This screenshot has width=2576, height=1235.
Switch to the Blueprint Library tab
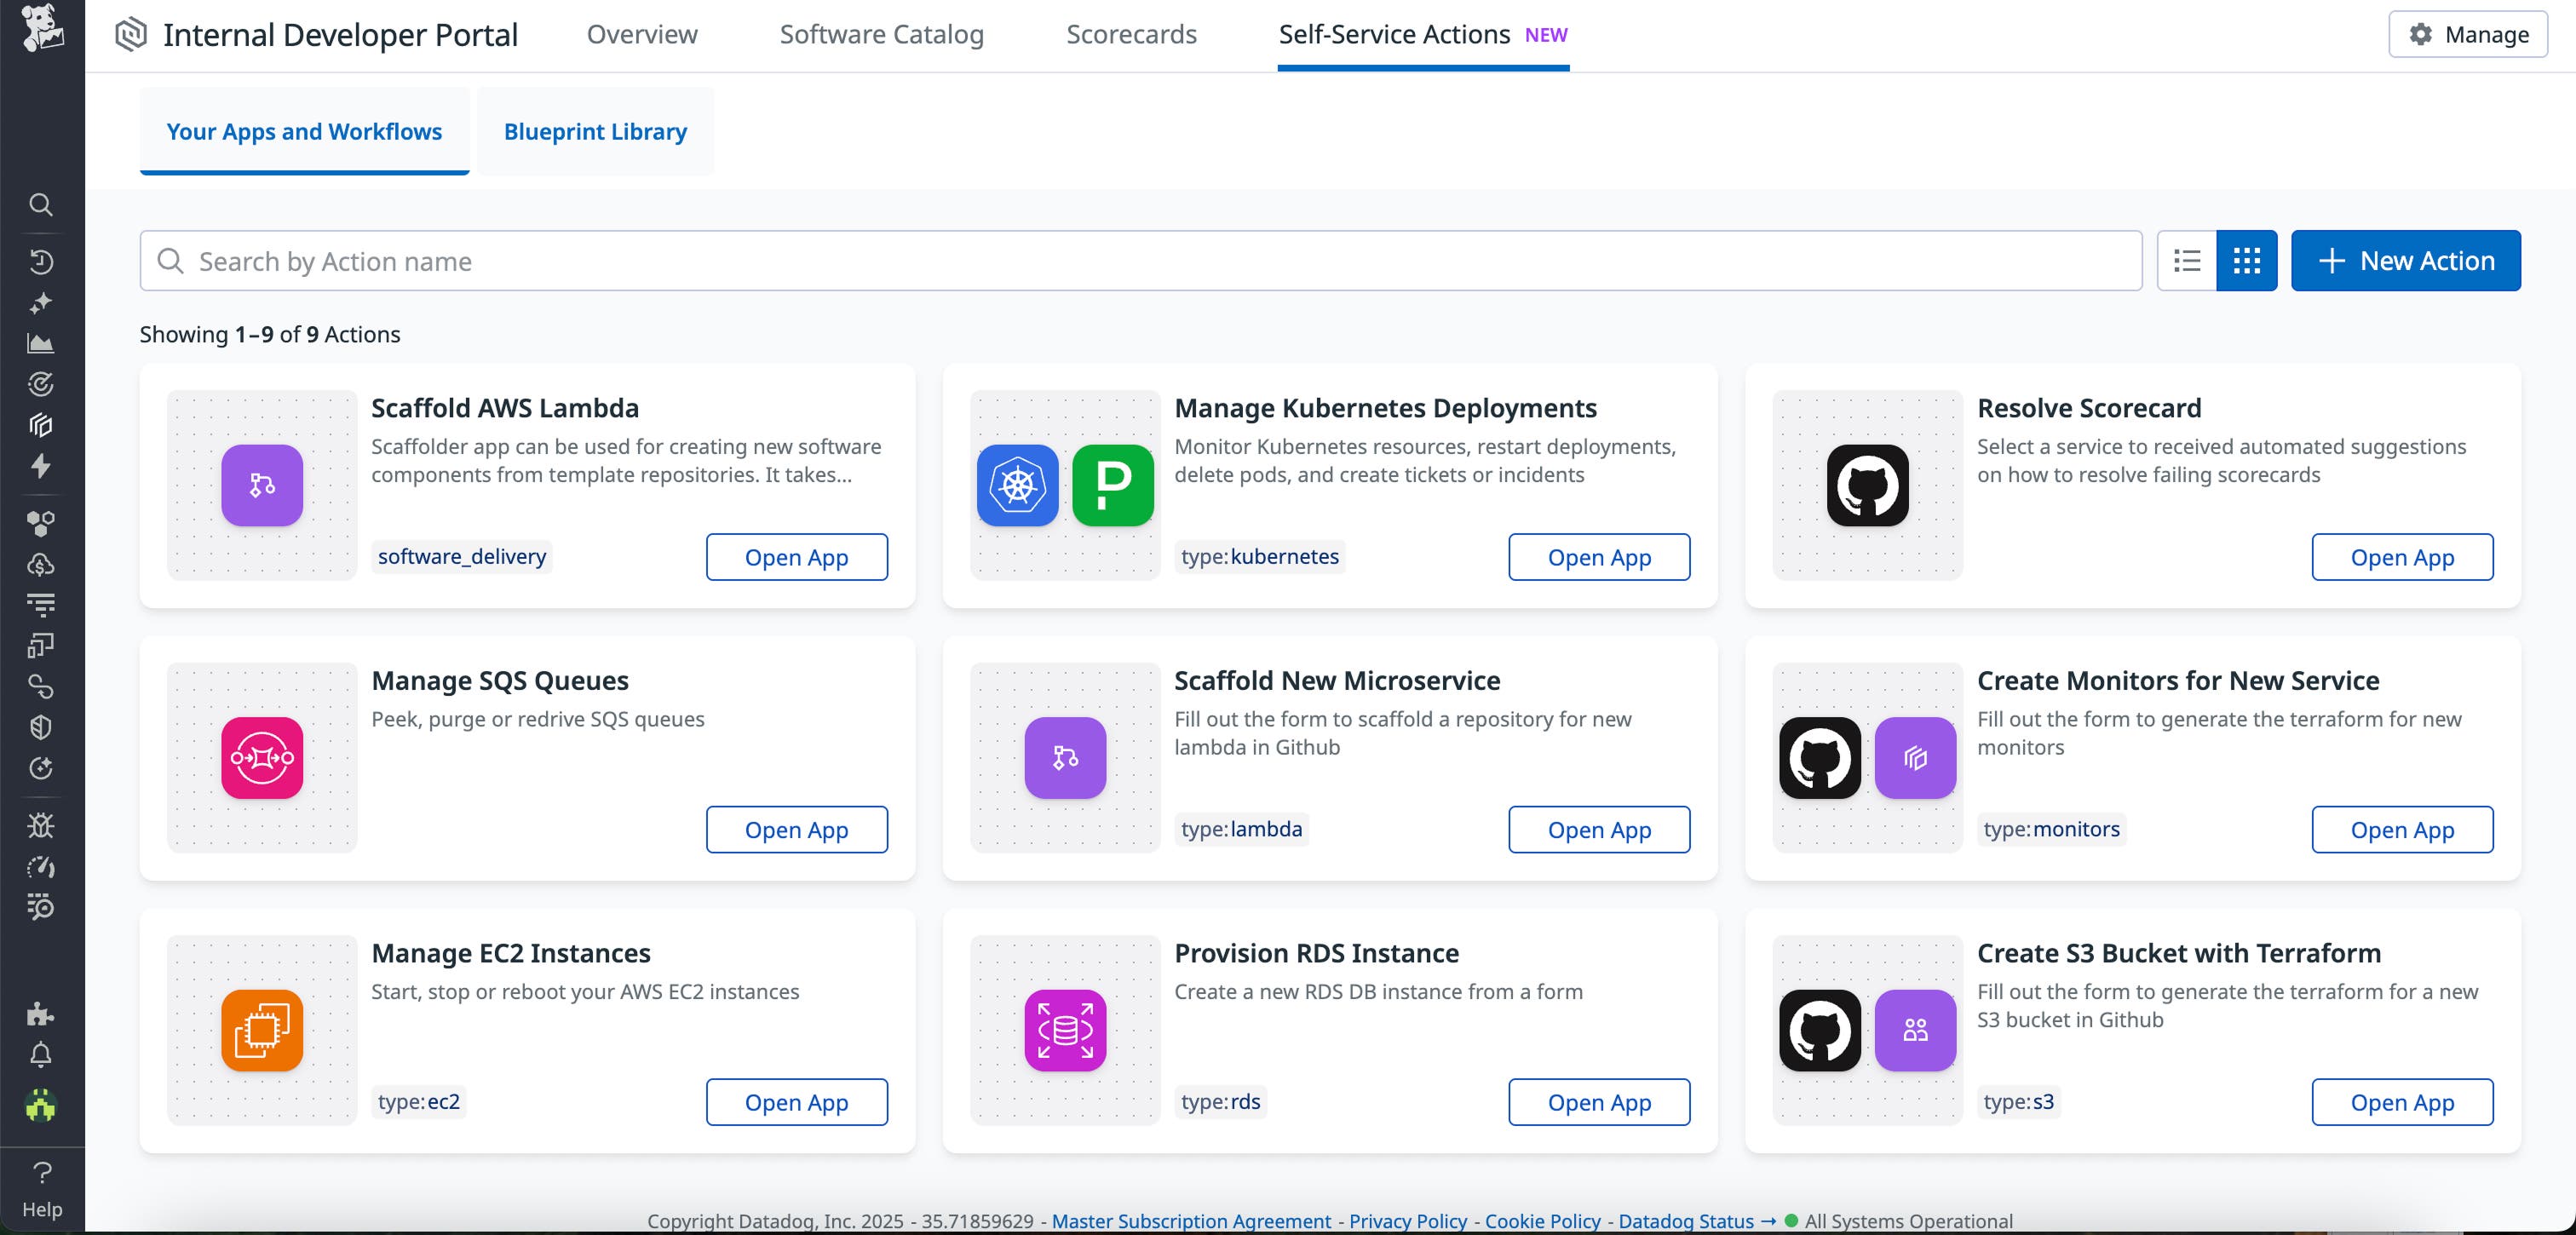point(596,130)
